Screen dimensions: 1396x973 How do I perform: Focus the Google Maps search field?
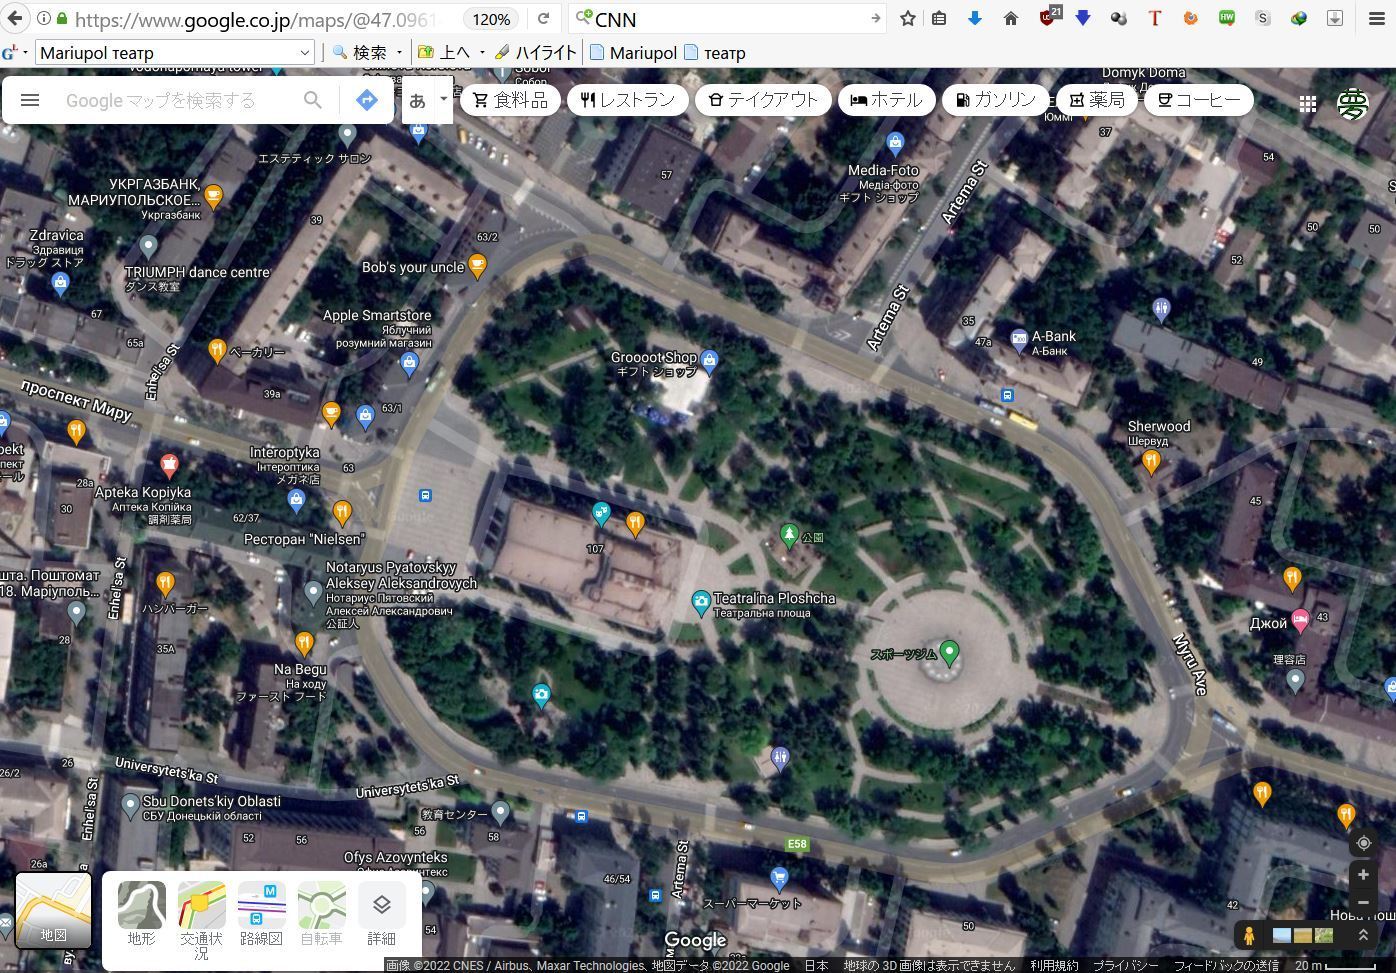click(178, 100)
